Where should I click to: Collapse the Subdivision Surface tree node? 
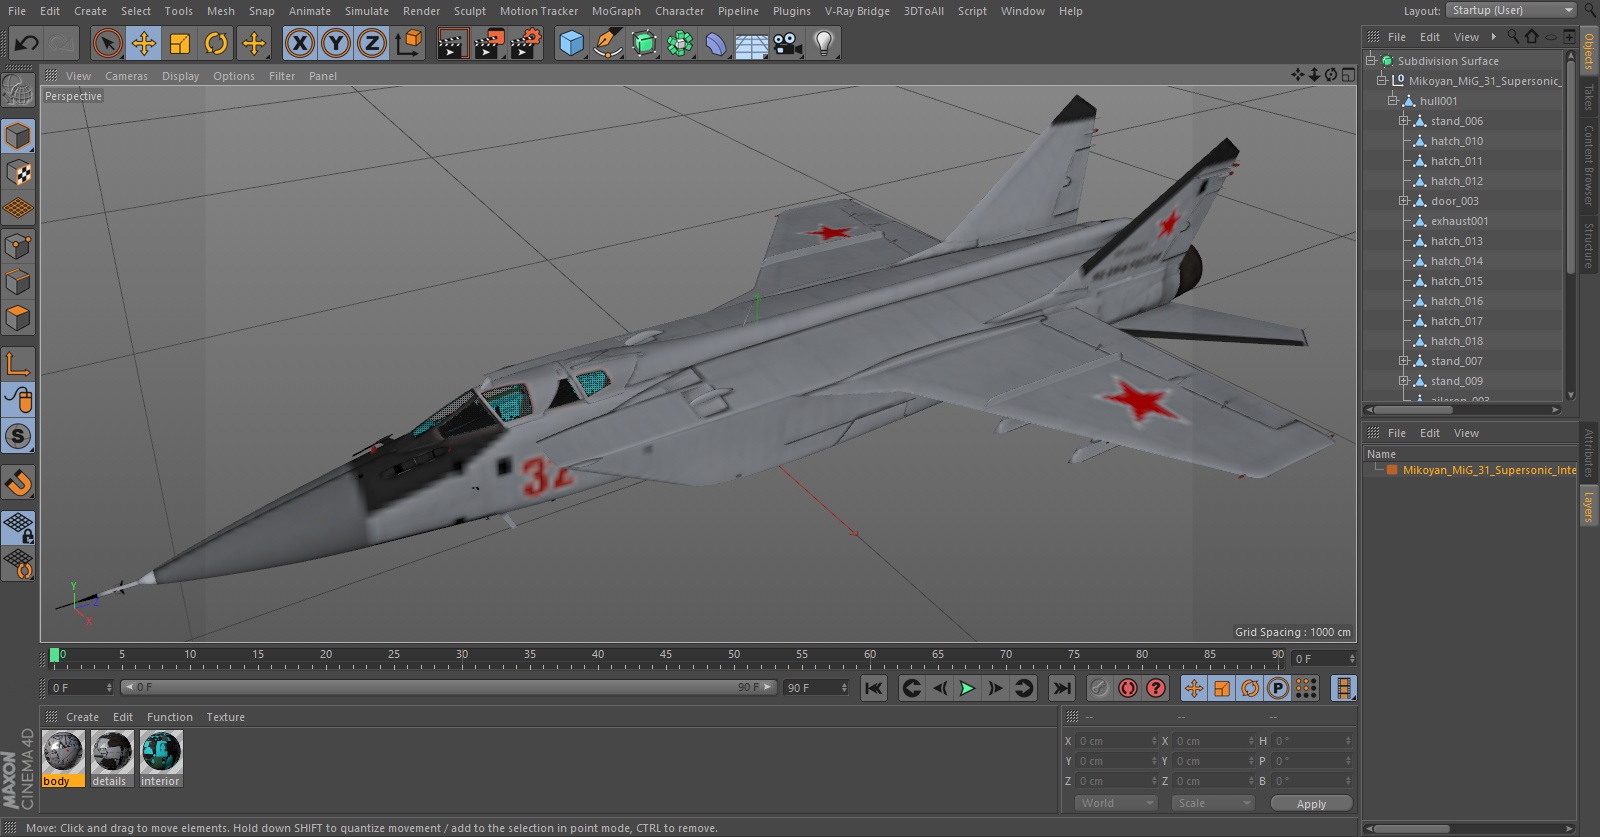tap(1371, 61)
